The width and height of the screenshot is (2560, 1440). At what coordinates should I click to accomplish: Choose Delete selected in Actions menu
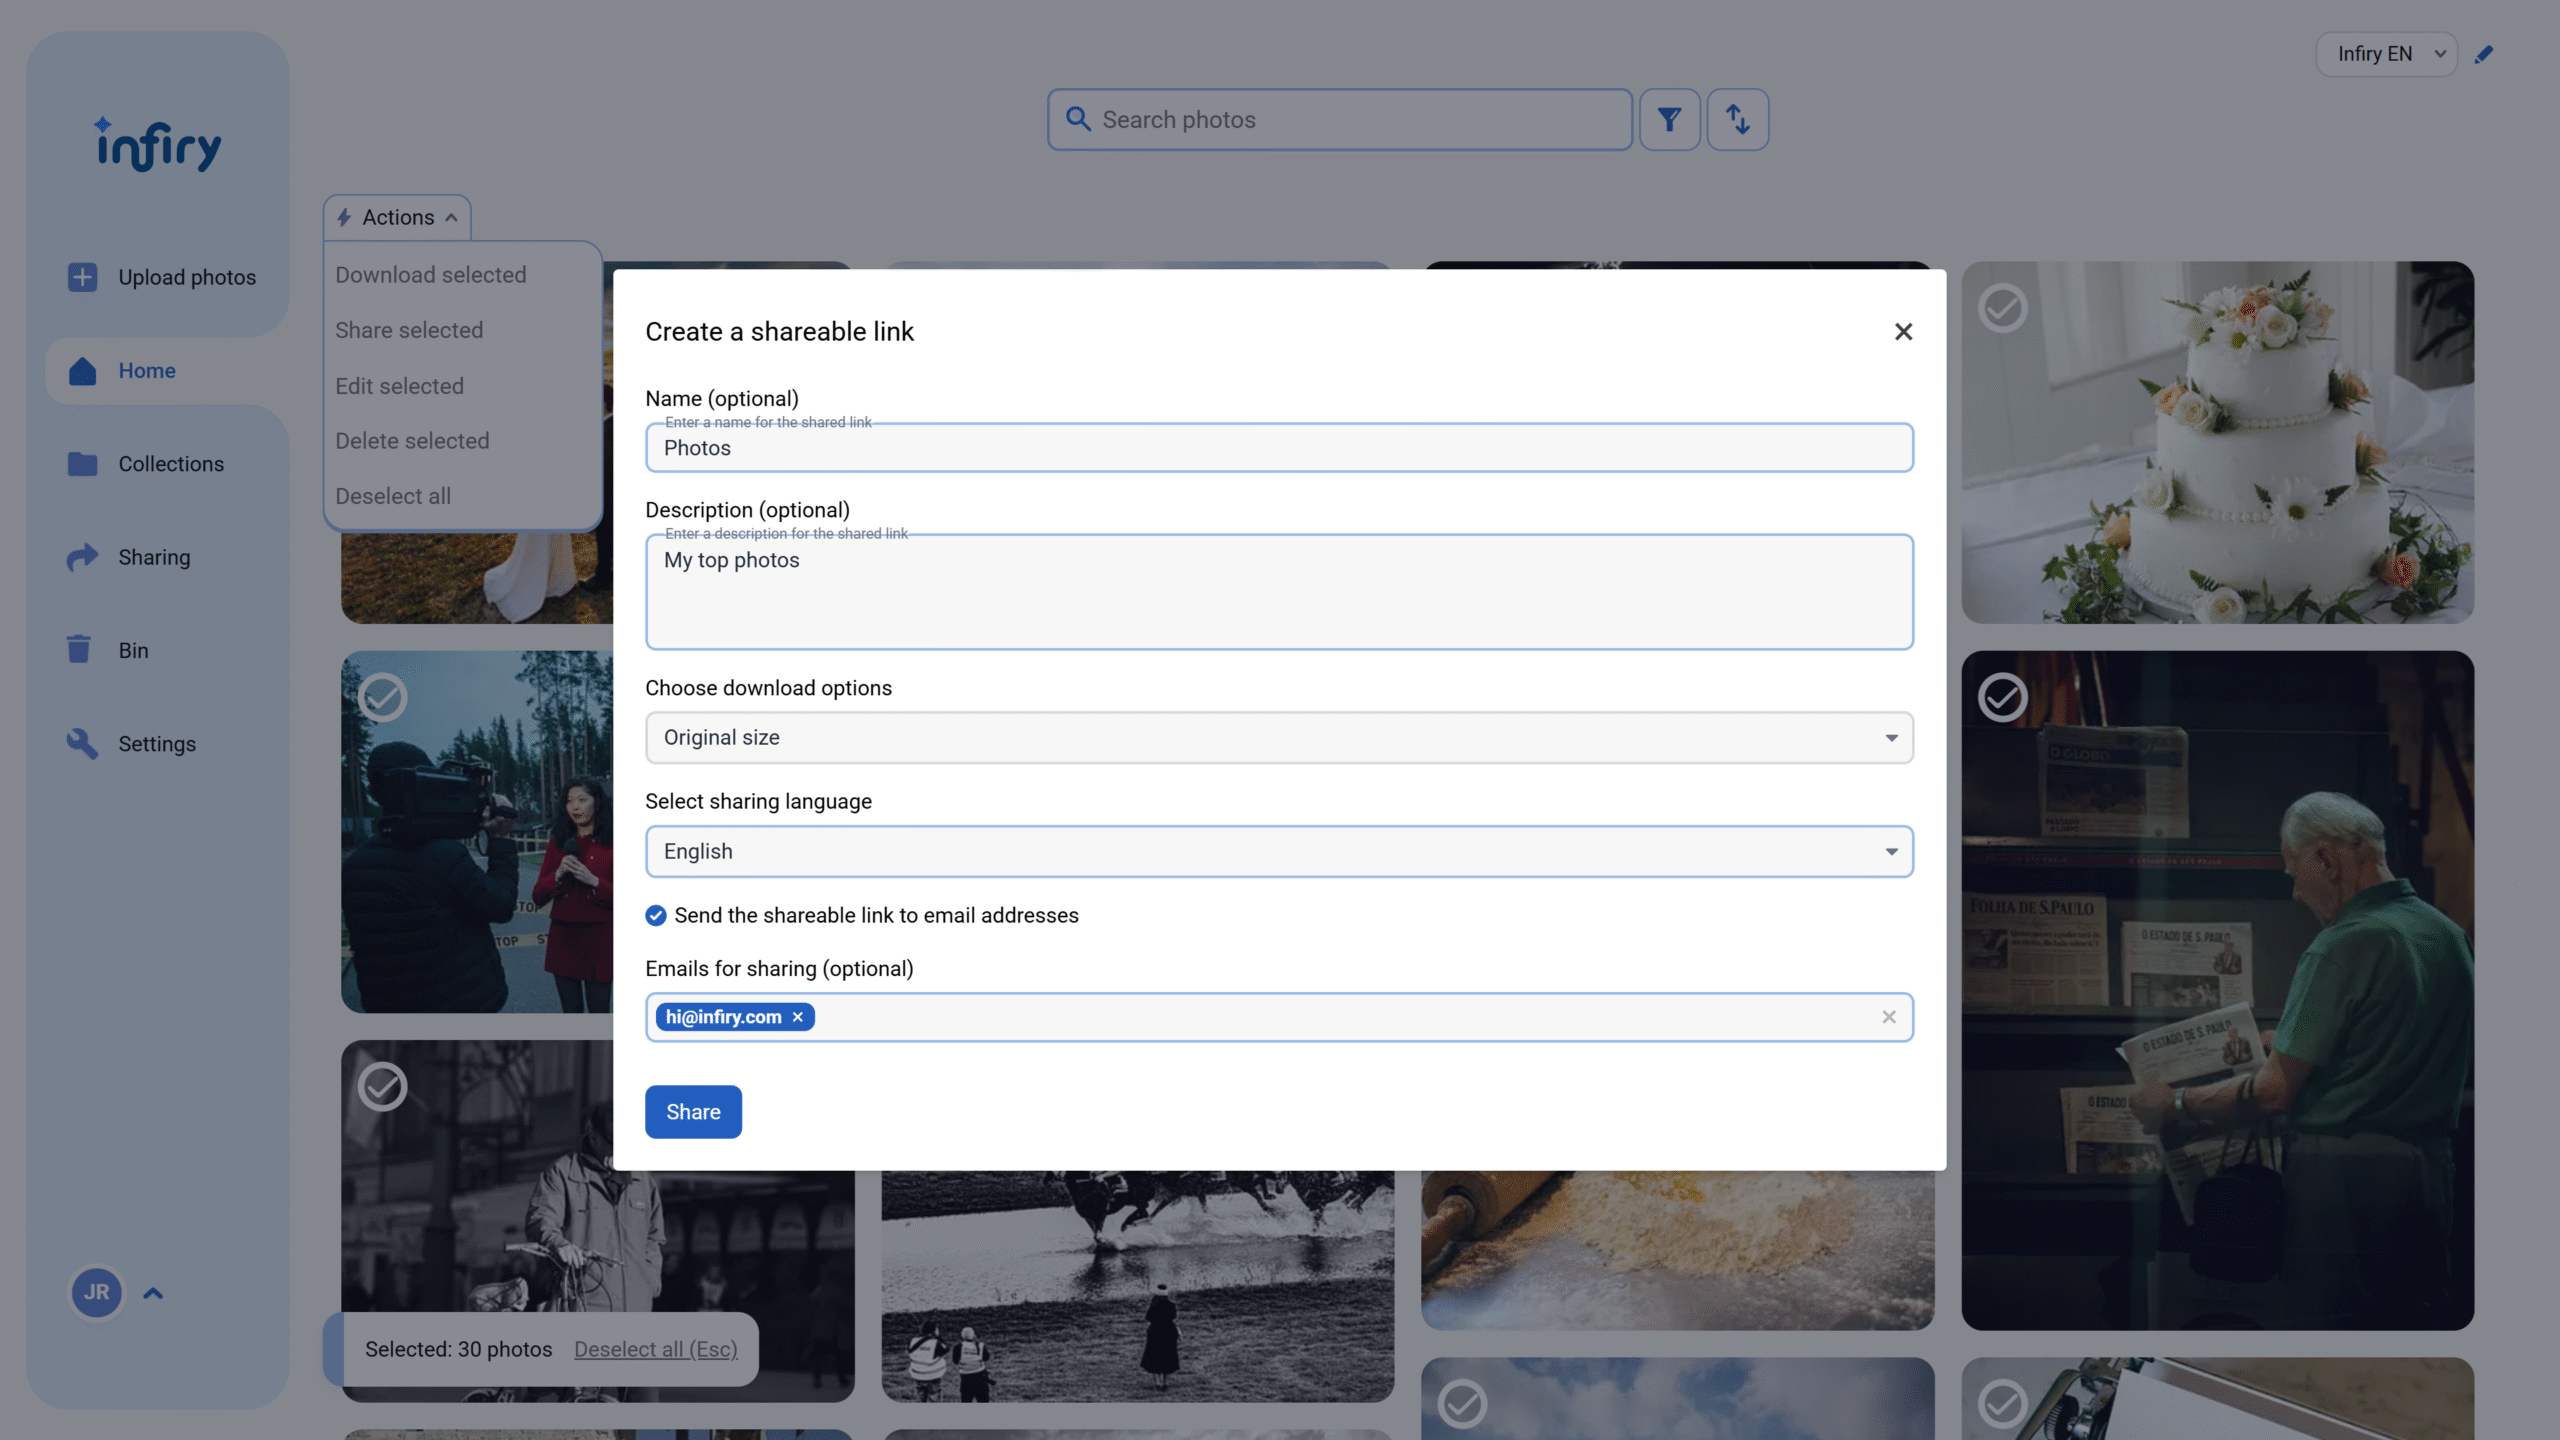[x=412, y=441]
